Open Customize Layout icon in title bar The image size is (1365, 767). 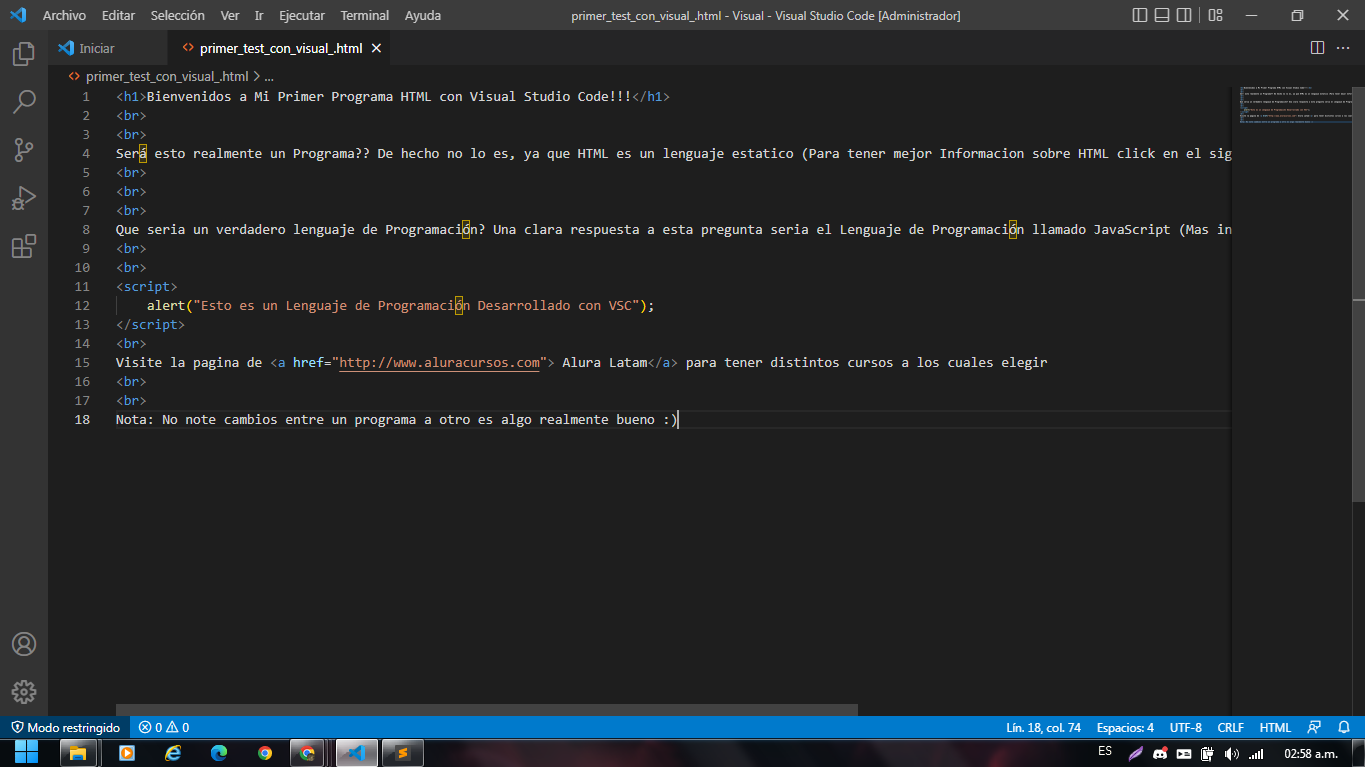(1215, 15)
